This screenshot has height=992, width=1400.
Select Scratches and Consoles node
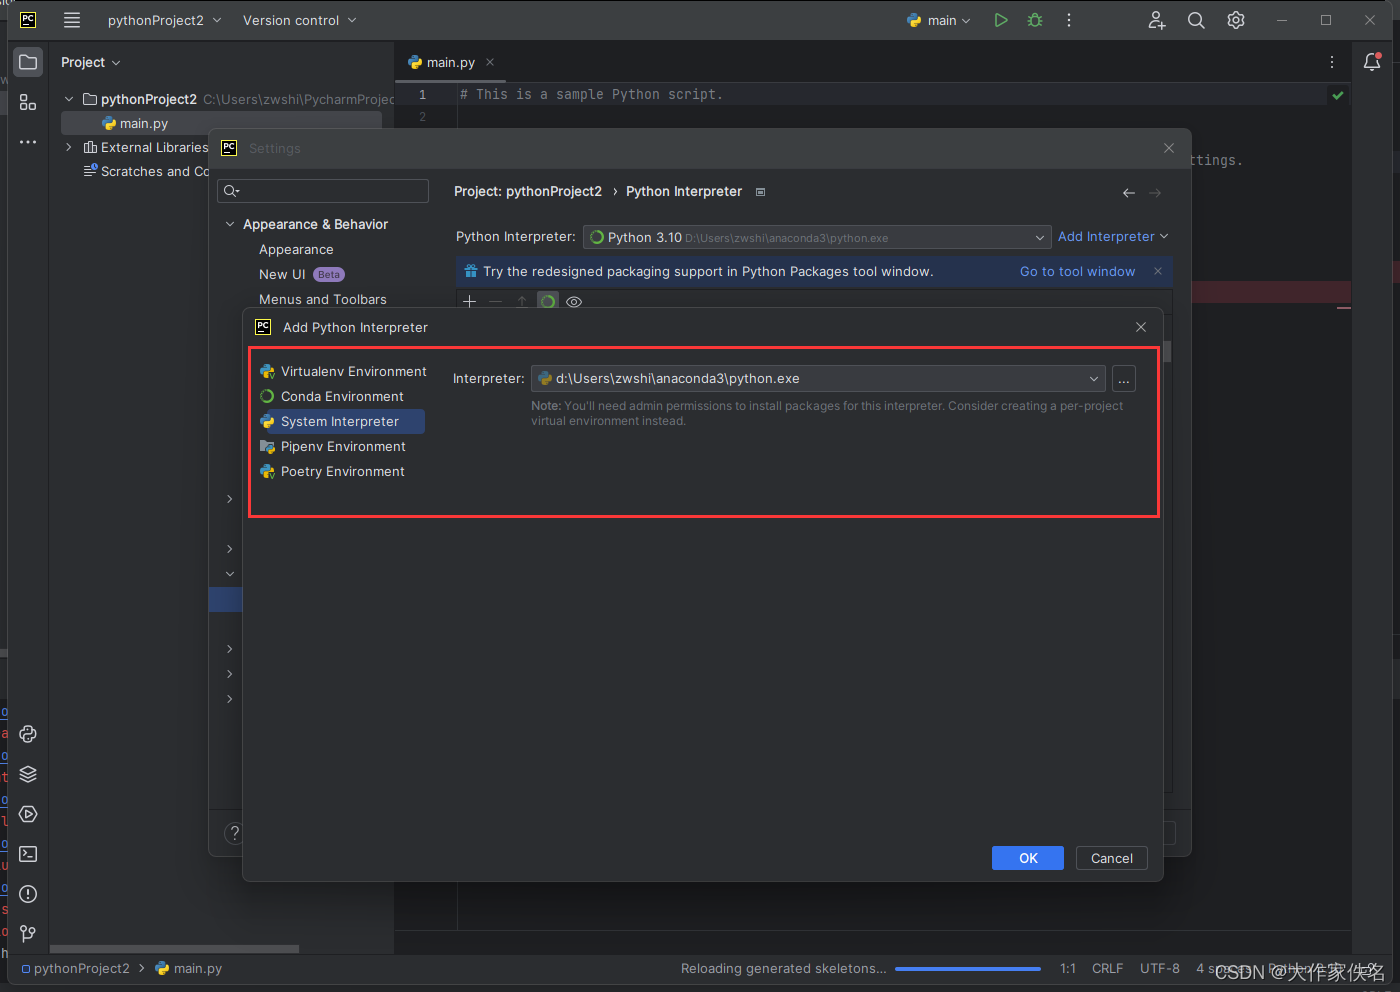point(146,172)
